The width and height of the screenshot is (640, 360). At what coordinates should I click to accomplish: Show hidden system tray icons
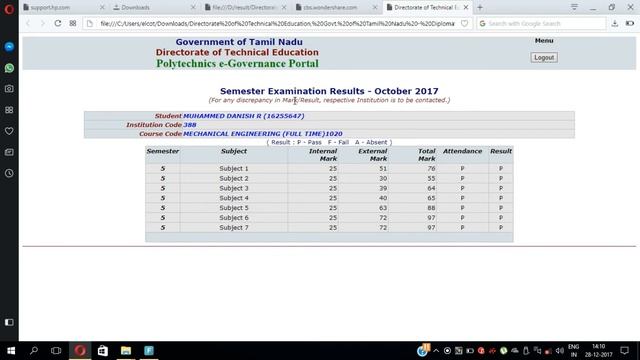pos(436,351)
